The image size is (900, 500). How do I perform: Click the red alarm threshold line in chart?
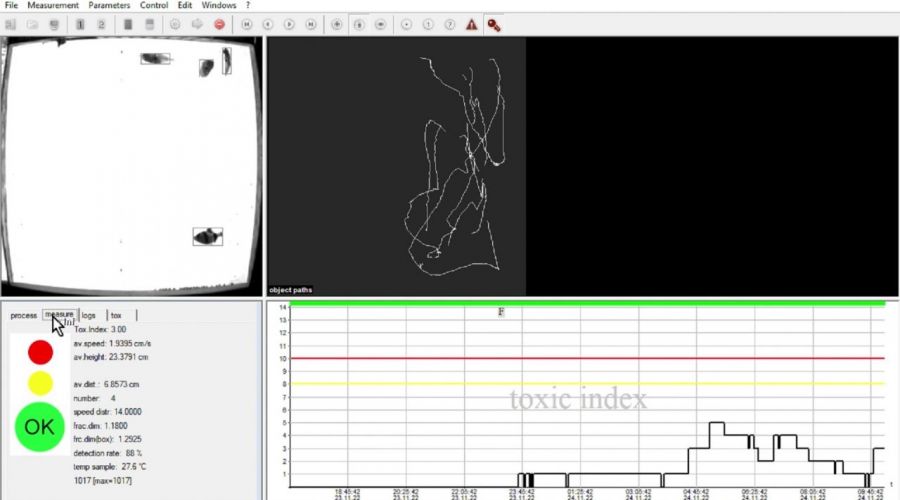pyautogui.click(x=587, y=358)
